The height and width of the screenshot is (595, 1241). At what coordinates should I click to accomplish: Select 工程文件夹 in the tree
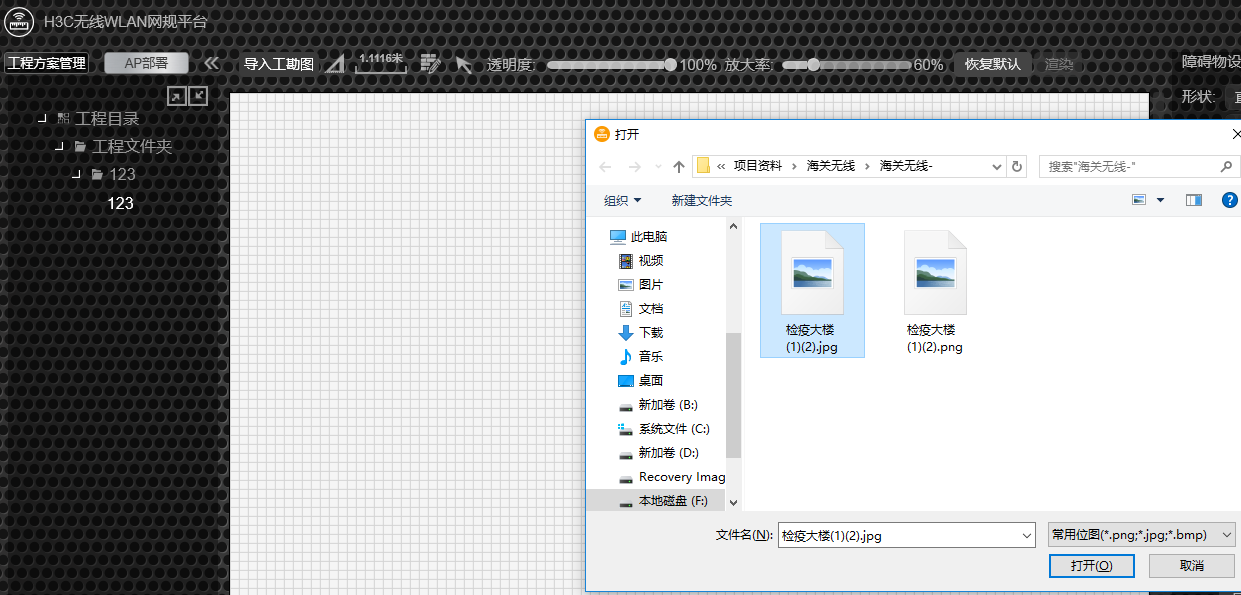[132, 146]
